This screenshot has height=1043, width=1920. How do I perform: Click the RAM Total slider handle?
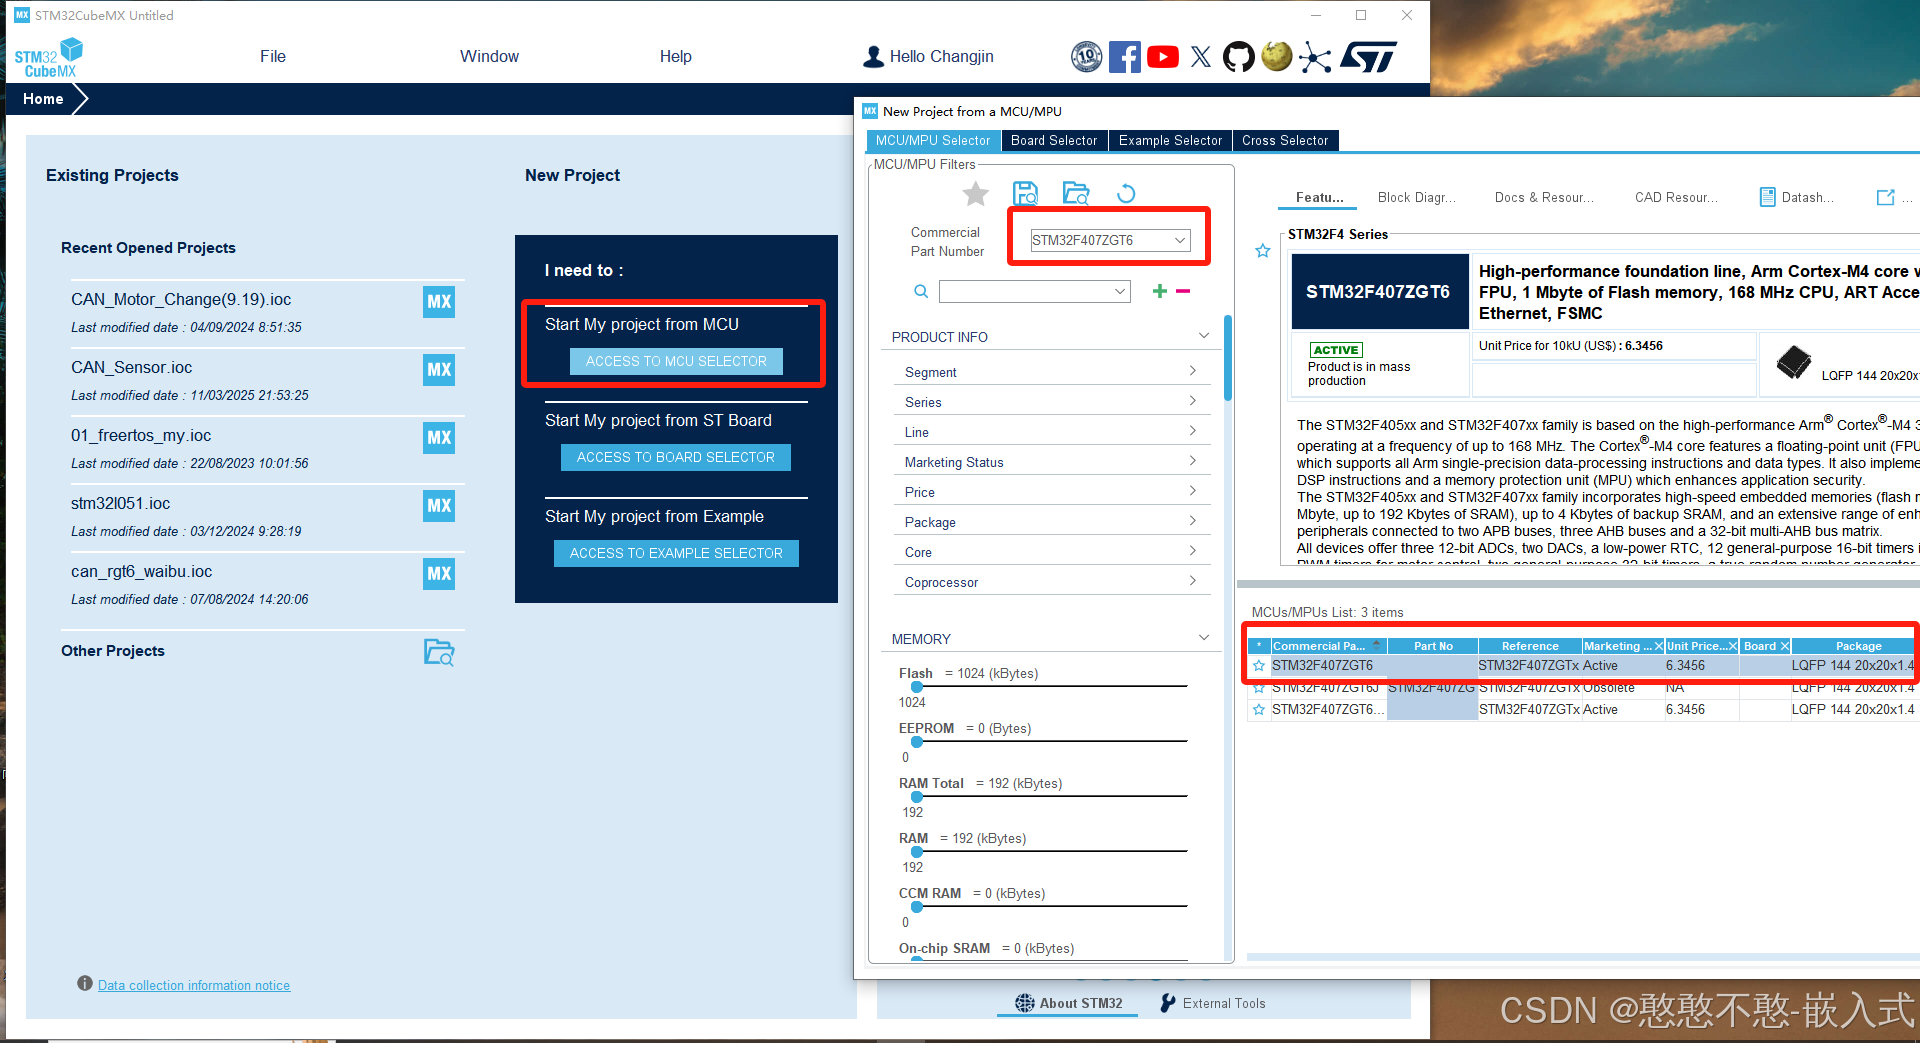click(917, 796)
